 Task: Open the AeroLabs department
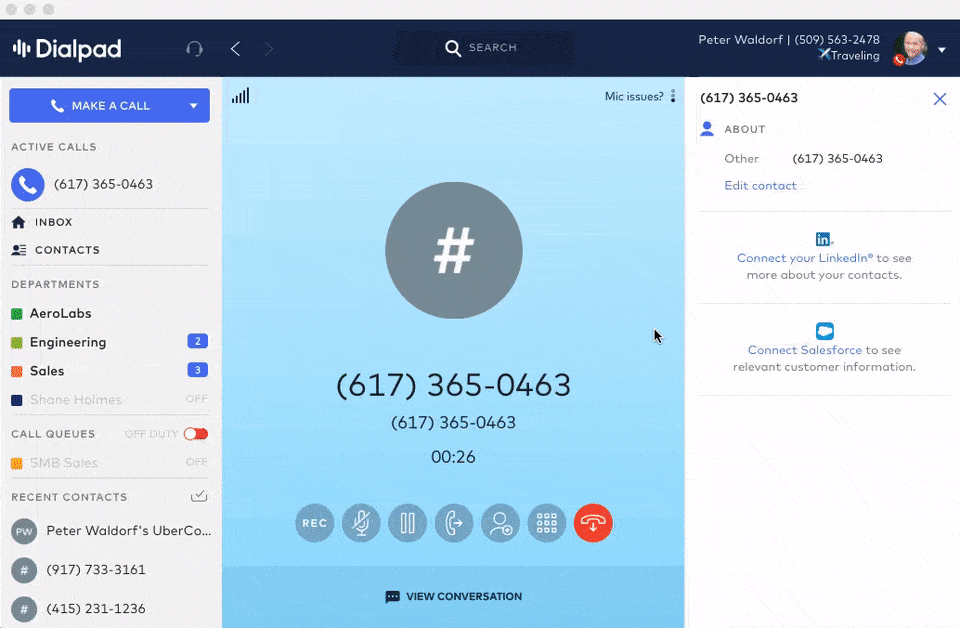tap(61, 313)
